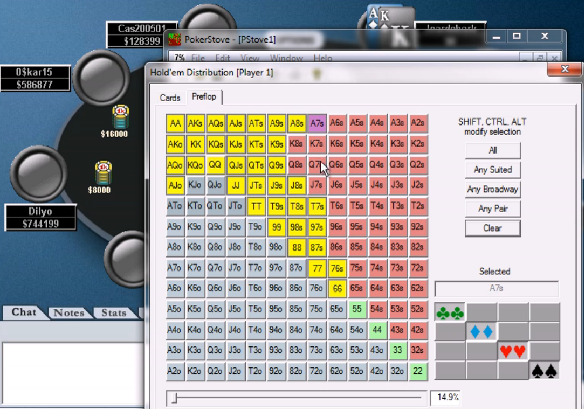Click the 14.9% percentage field
This screenshot has width=584, height=409.
445,397
